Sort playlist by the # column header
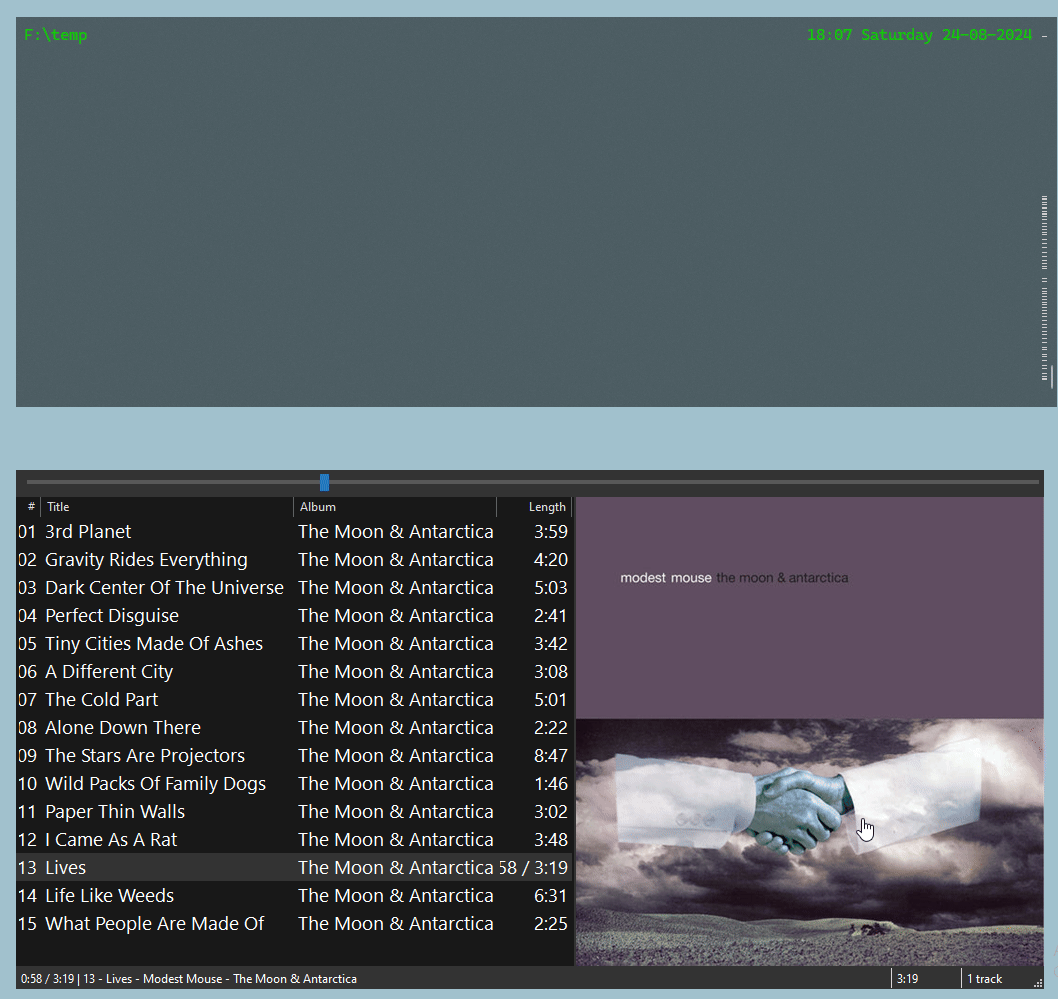The width and height of the screenshot is (1058, 999). pos(29,507)
